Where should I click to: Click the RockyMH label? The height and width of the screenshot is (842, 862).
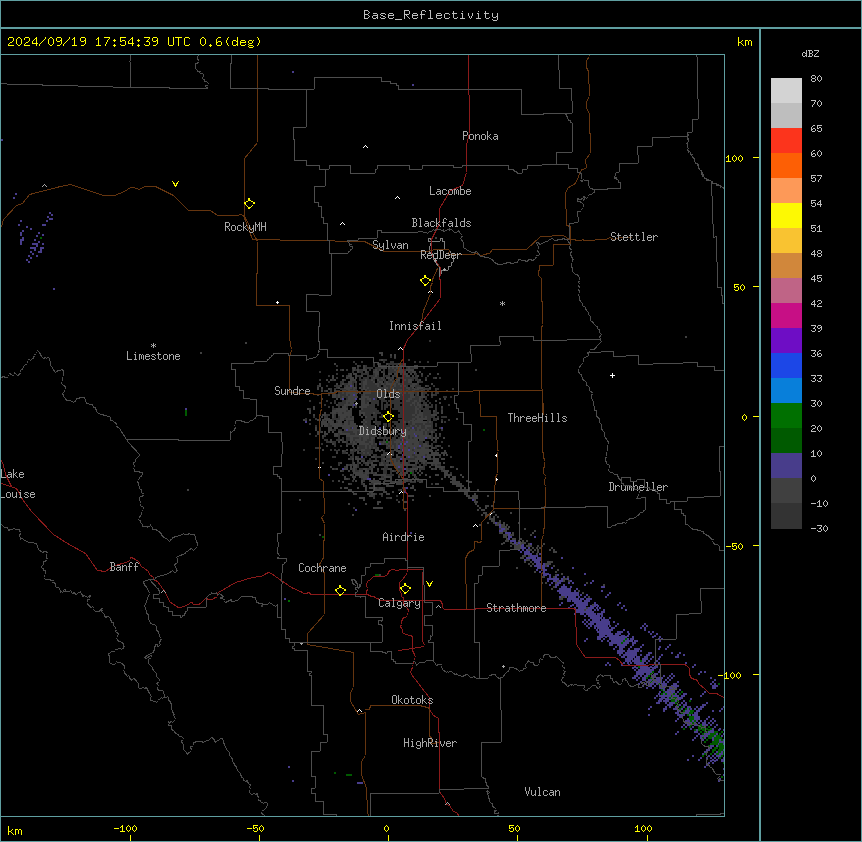[245, 227]
